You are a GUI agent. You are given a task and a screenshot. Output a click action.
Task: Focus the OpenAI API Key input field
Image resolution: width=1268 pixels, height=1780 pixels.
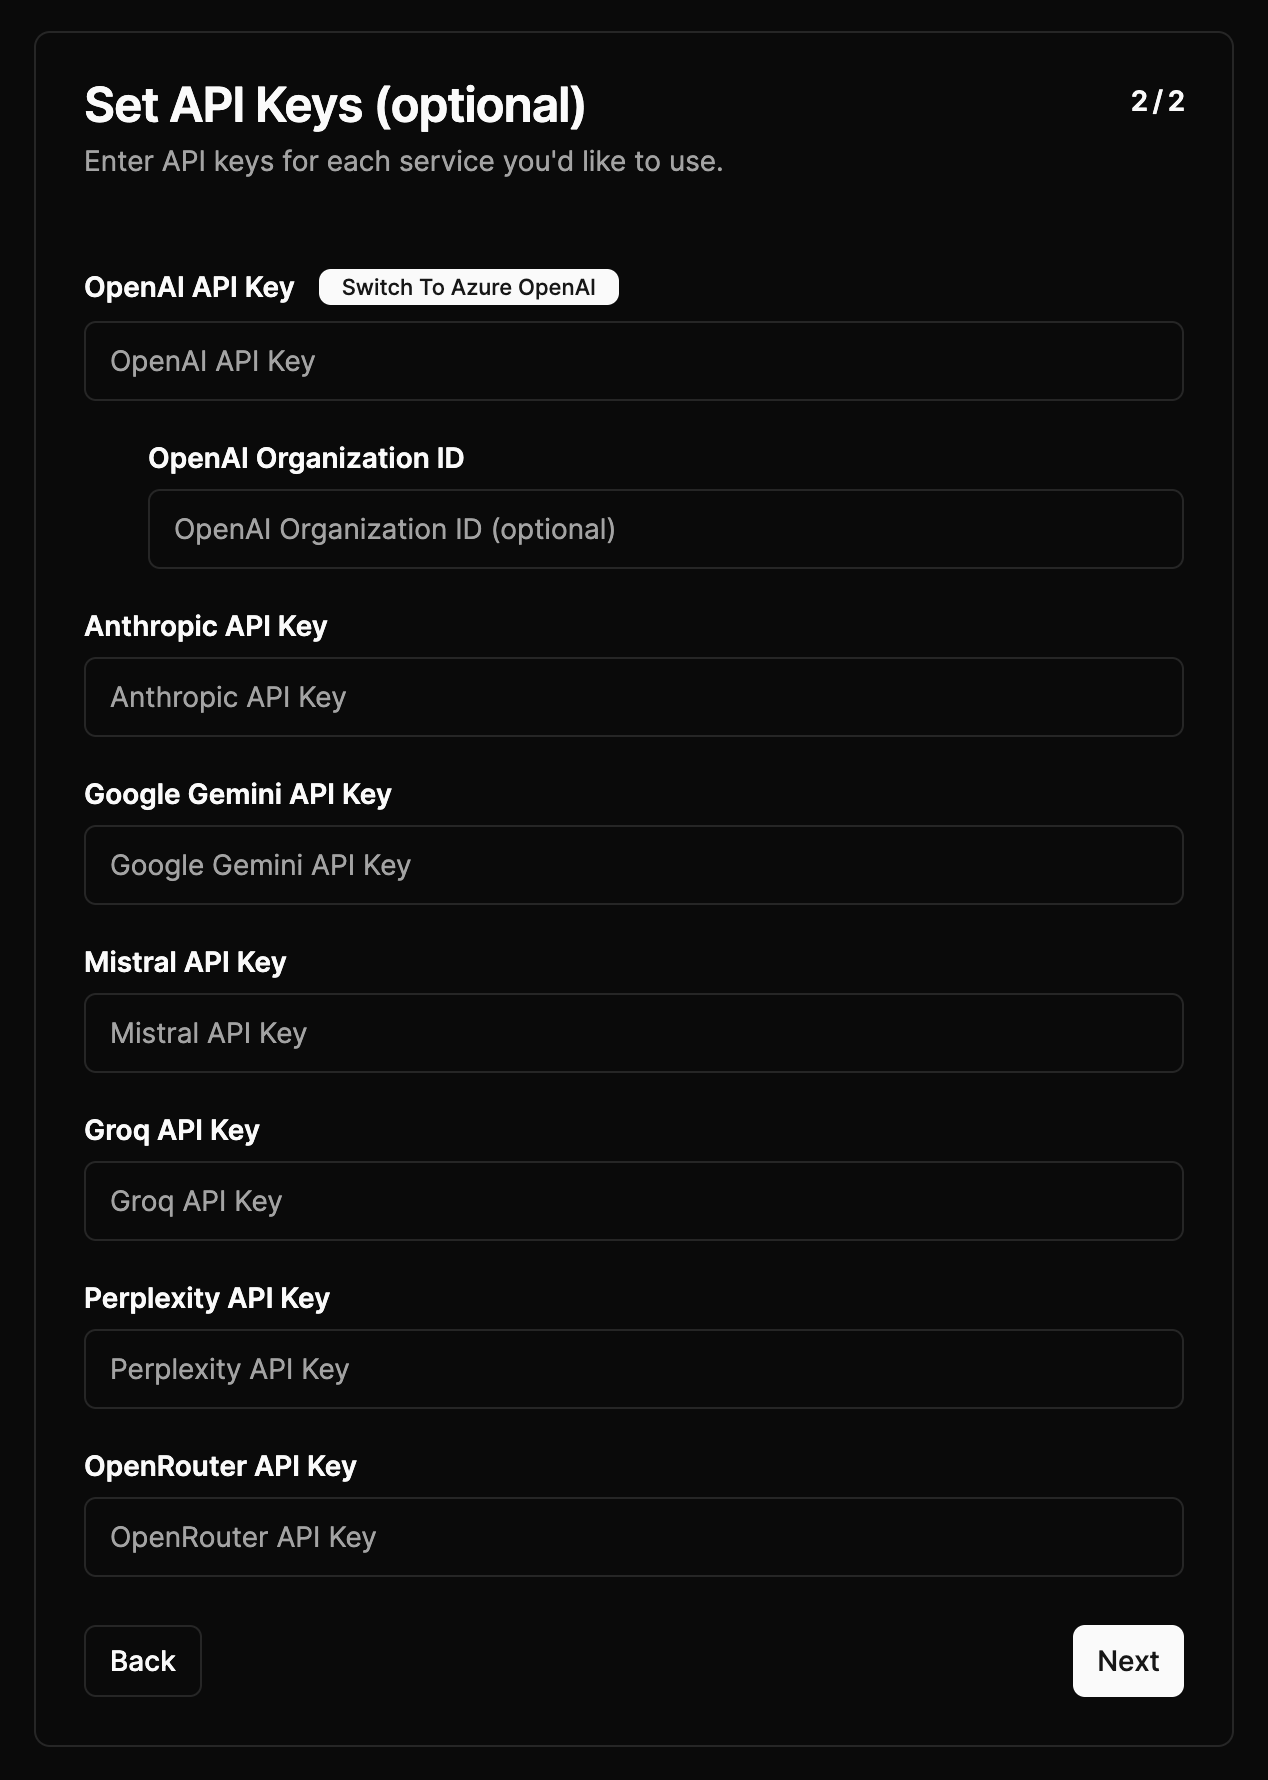tap(633, 361)
